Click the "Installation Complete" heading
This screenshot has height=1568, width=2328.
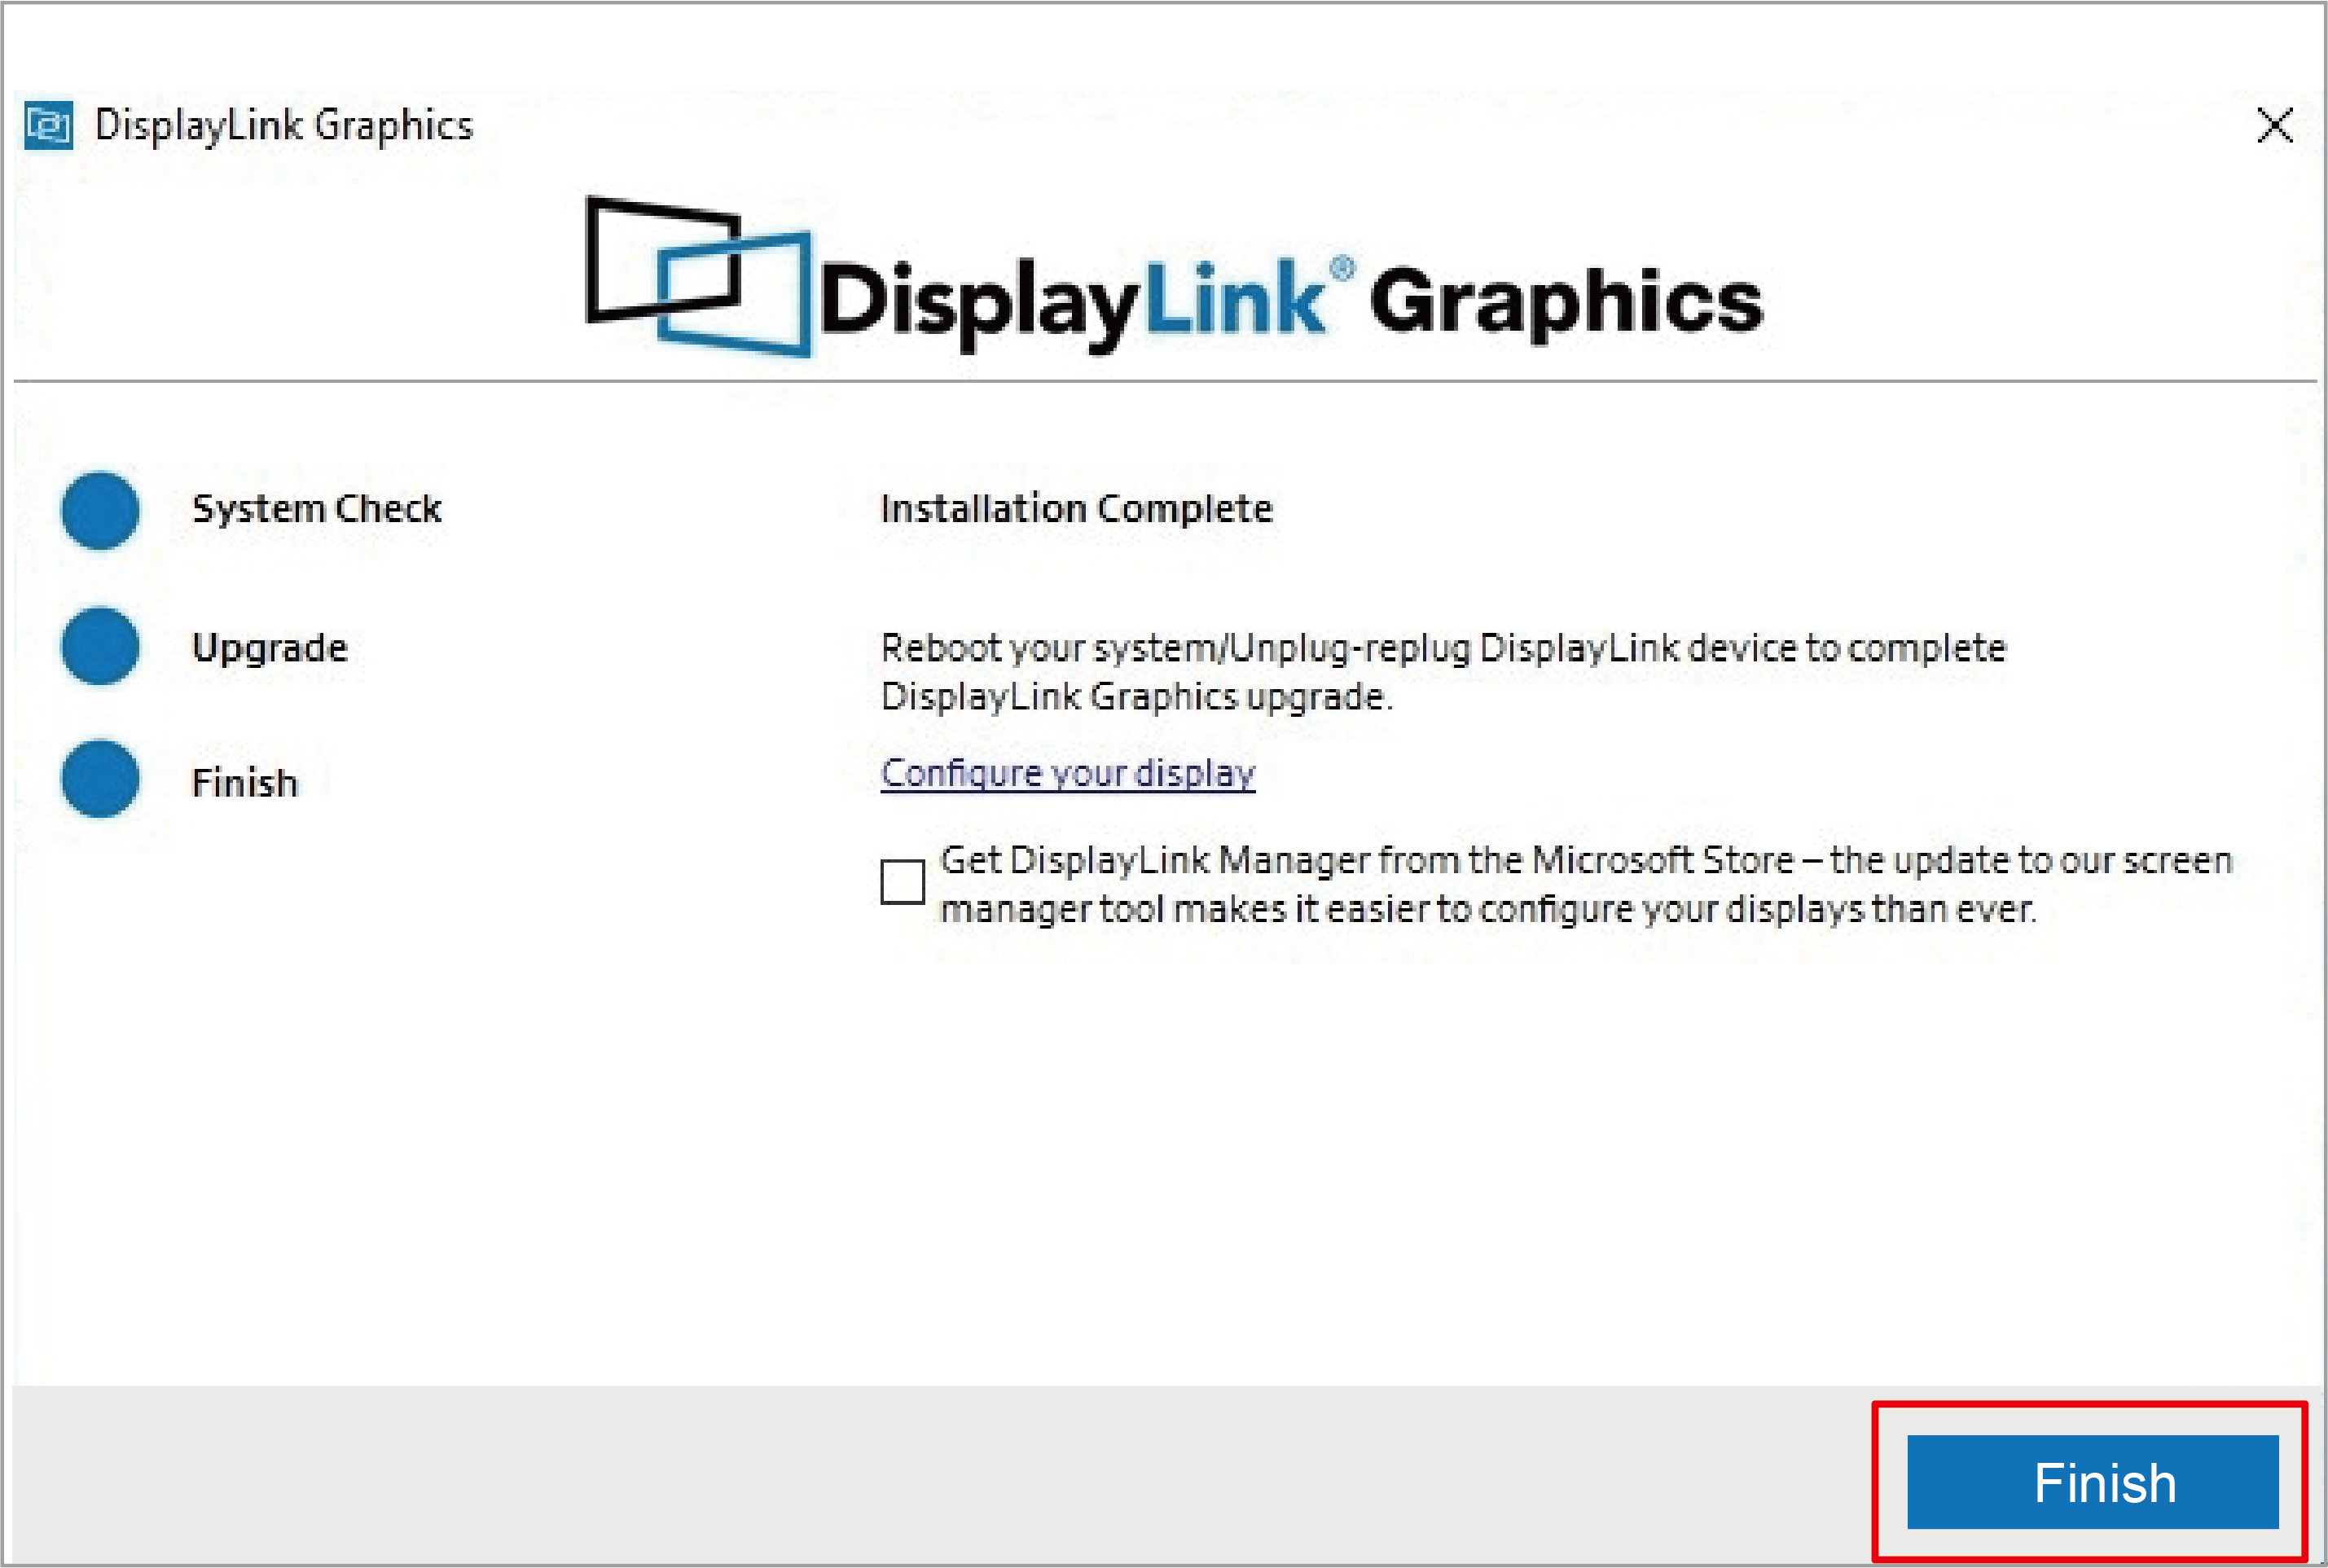[x=1076, y=509]
